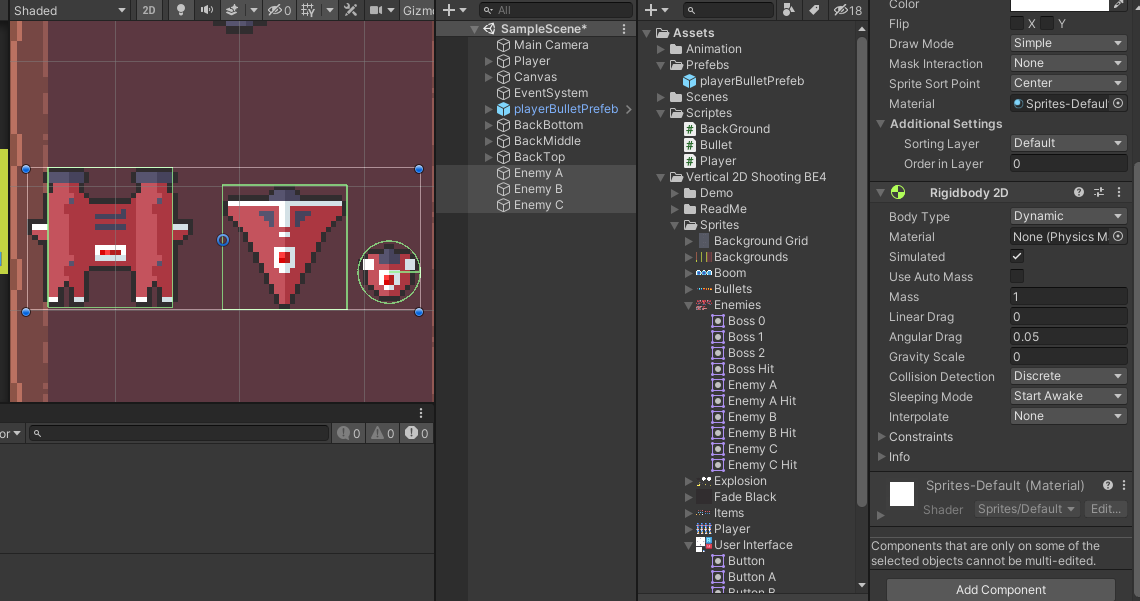Open SampleScene options kebab menu
The height and width of the screenshot is (601, 1140).
(x=624, y=29)
